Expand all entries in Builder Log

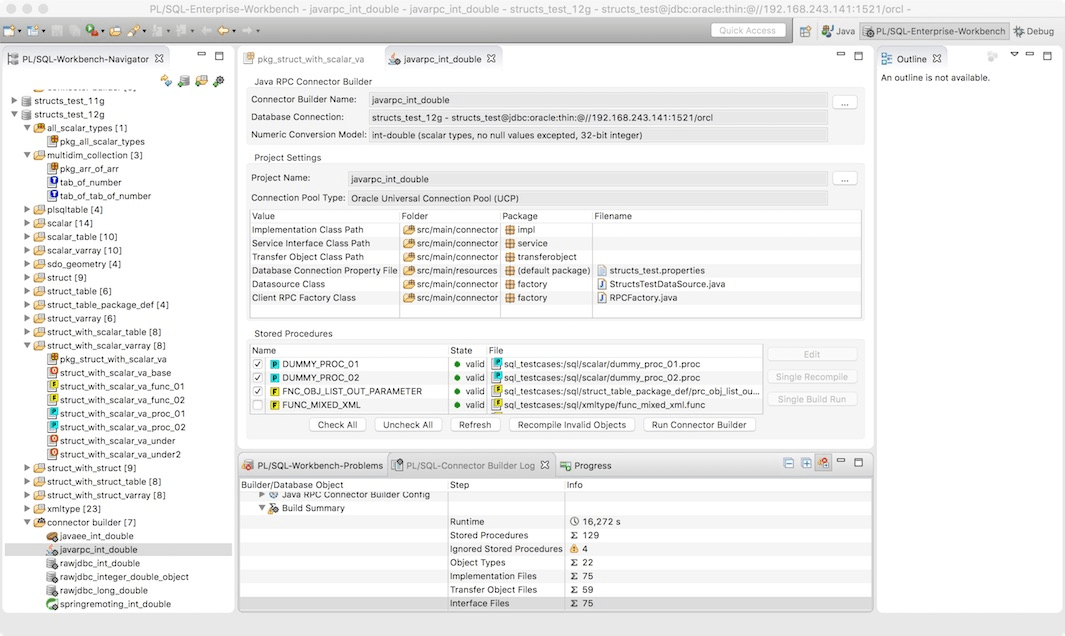806,464
